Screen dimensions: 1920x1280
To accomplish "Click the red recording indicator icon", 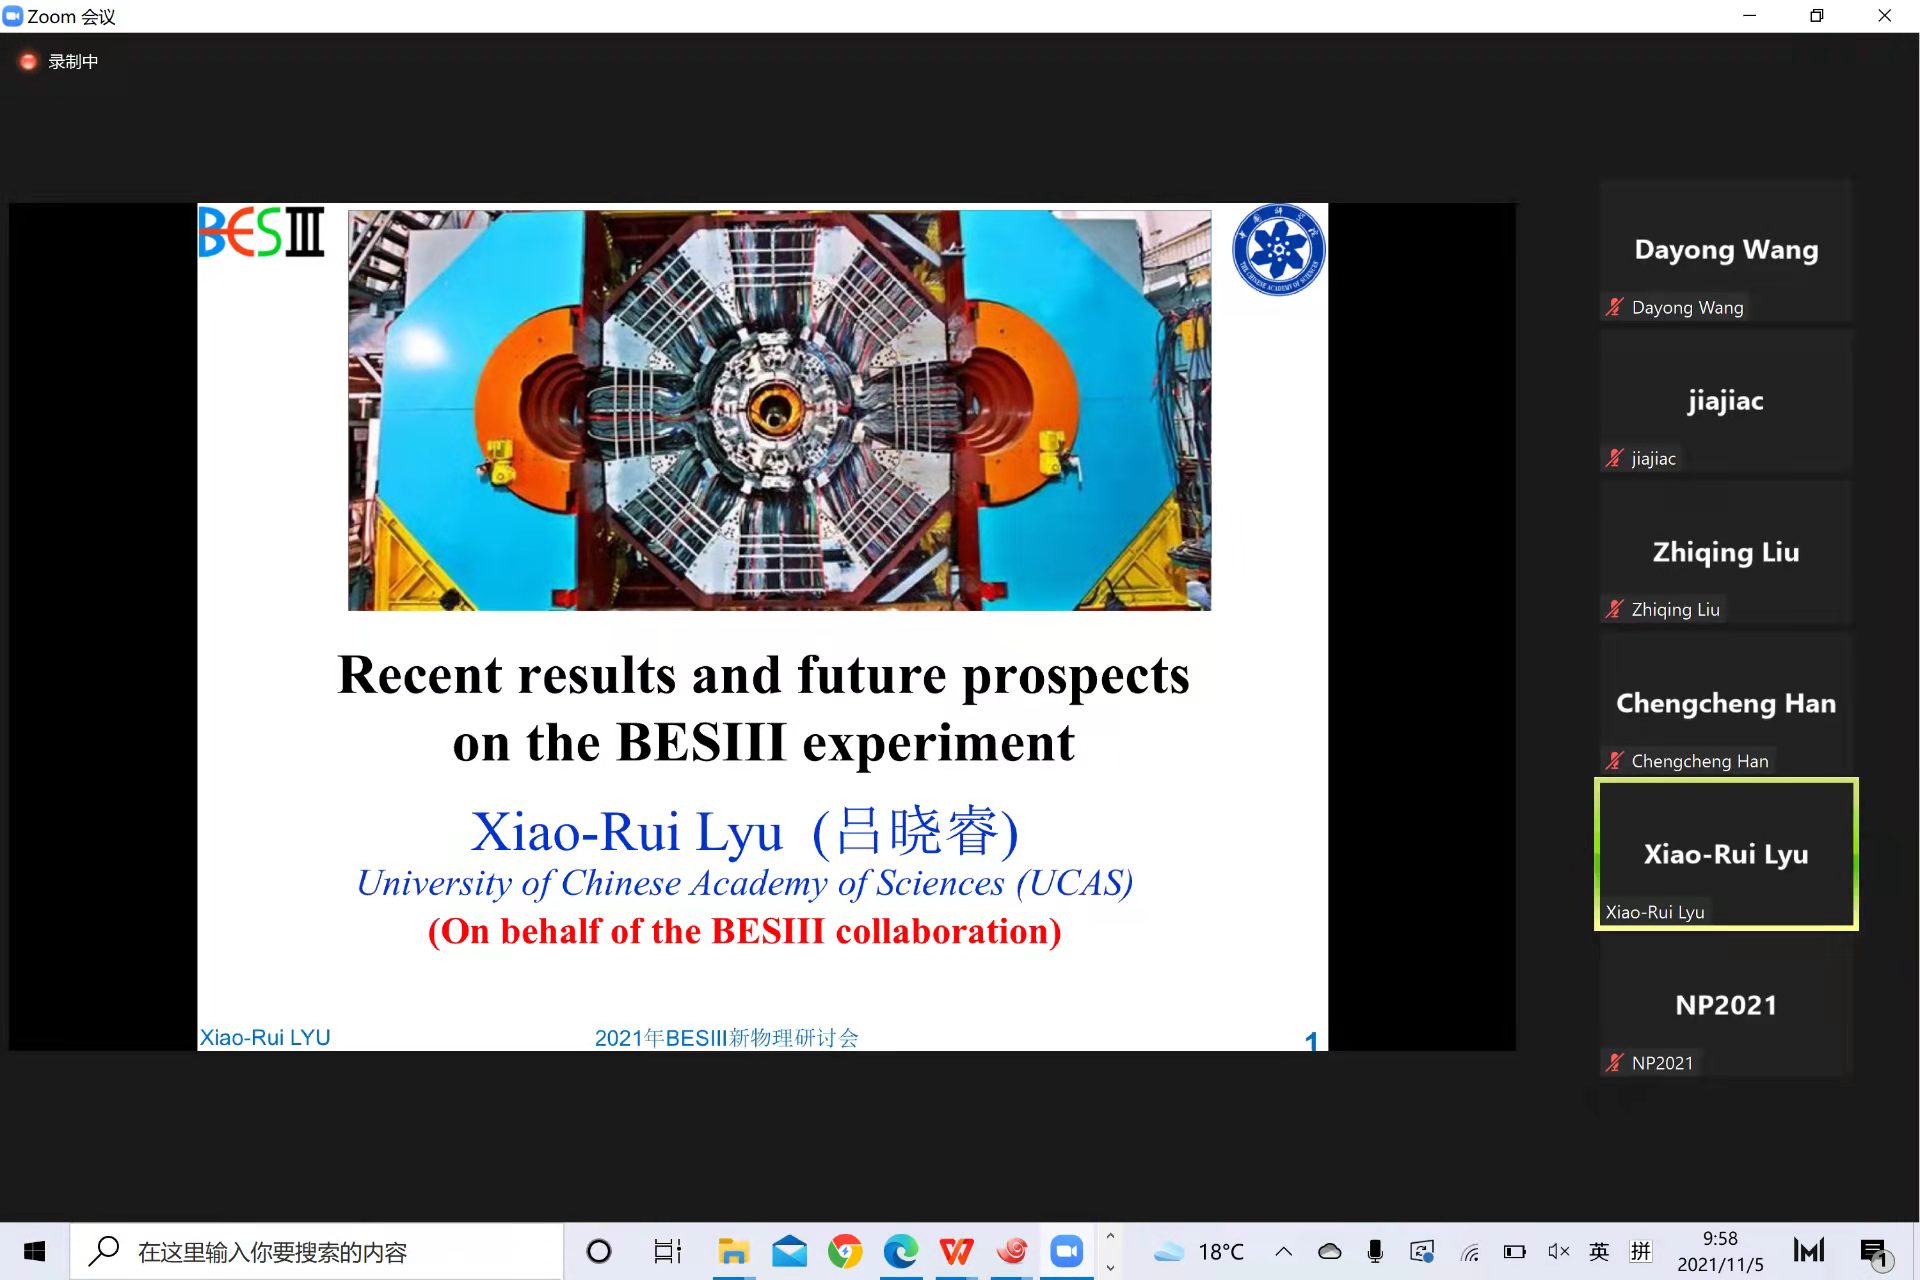I will (x=28, y=62).
